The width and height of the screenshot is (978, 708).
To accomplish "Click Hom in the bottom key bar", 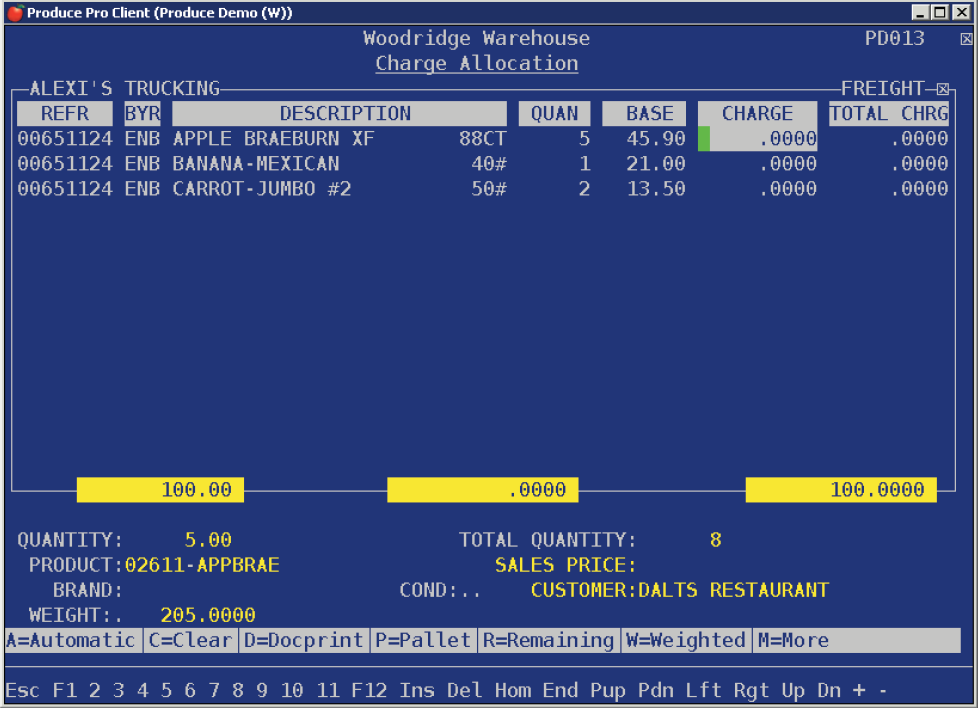I will coord(512,691).
